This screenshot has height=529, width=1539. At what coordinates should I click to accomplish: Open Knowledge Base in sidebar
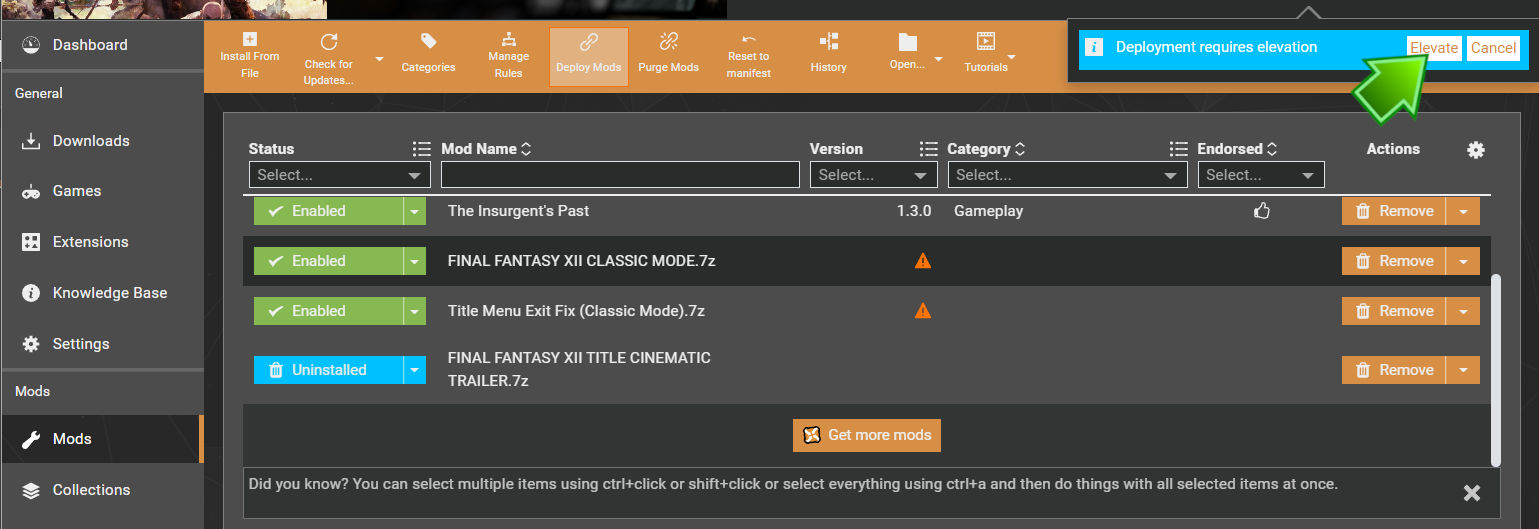pyautogui.click(x=101, y=293)
